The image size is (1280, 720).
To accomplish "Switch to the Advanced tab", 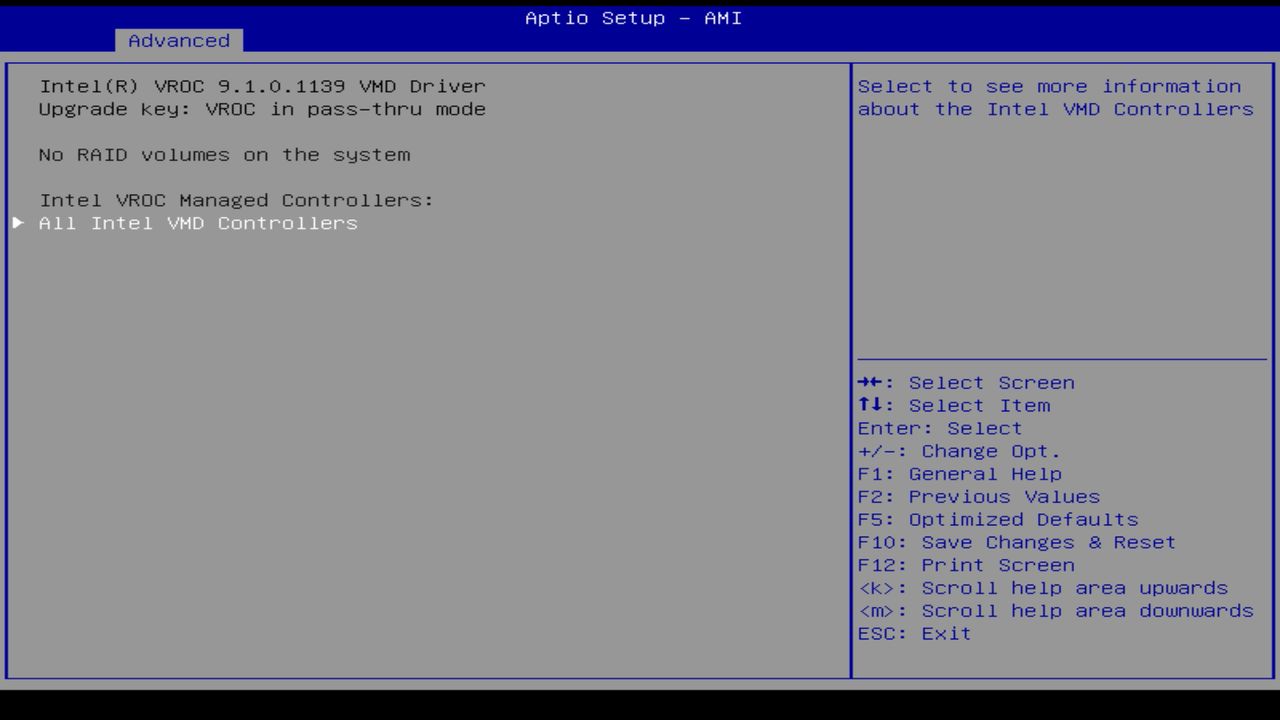I will [x=178, y=40].
